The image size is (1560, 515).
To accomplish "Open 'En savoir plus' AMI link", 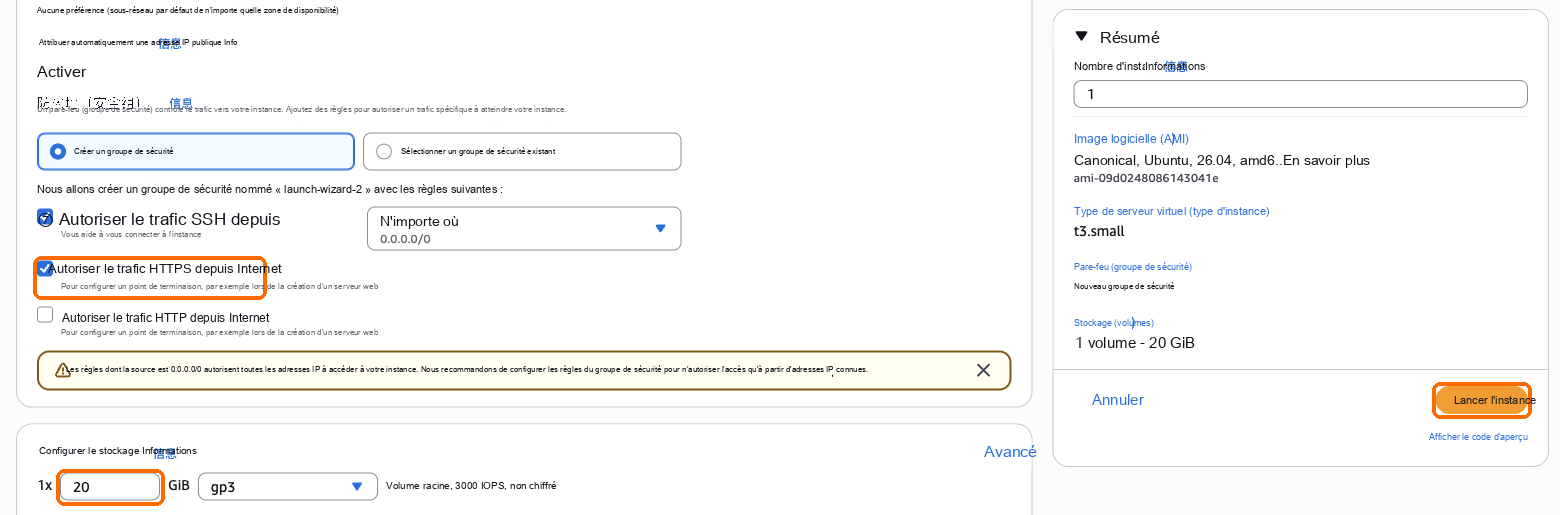I will (1326, 160).
